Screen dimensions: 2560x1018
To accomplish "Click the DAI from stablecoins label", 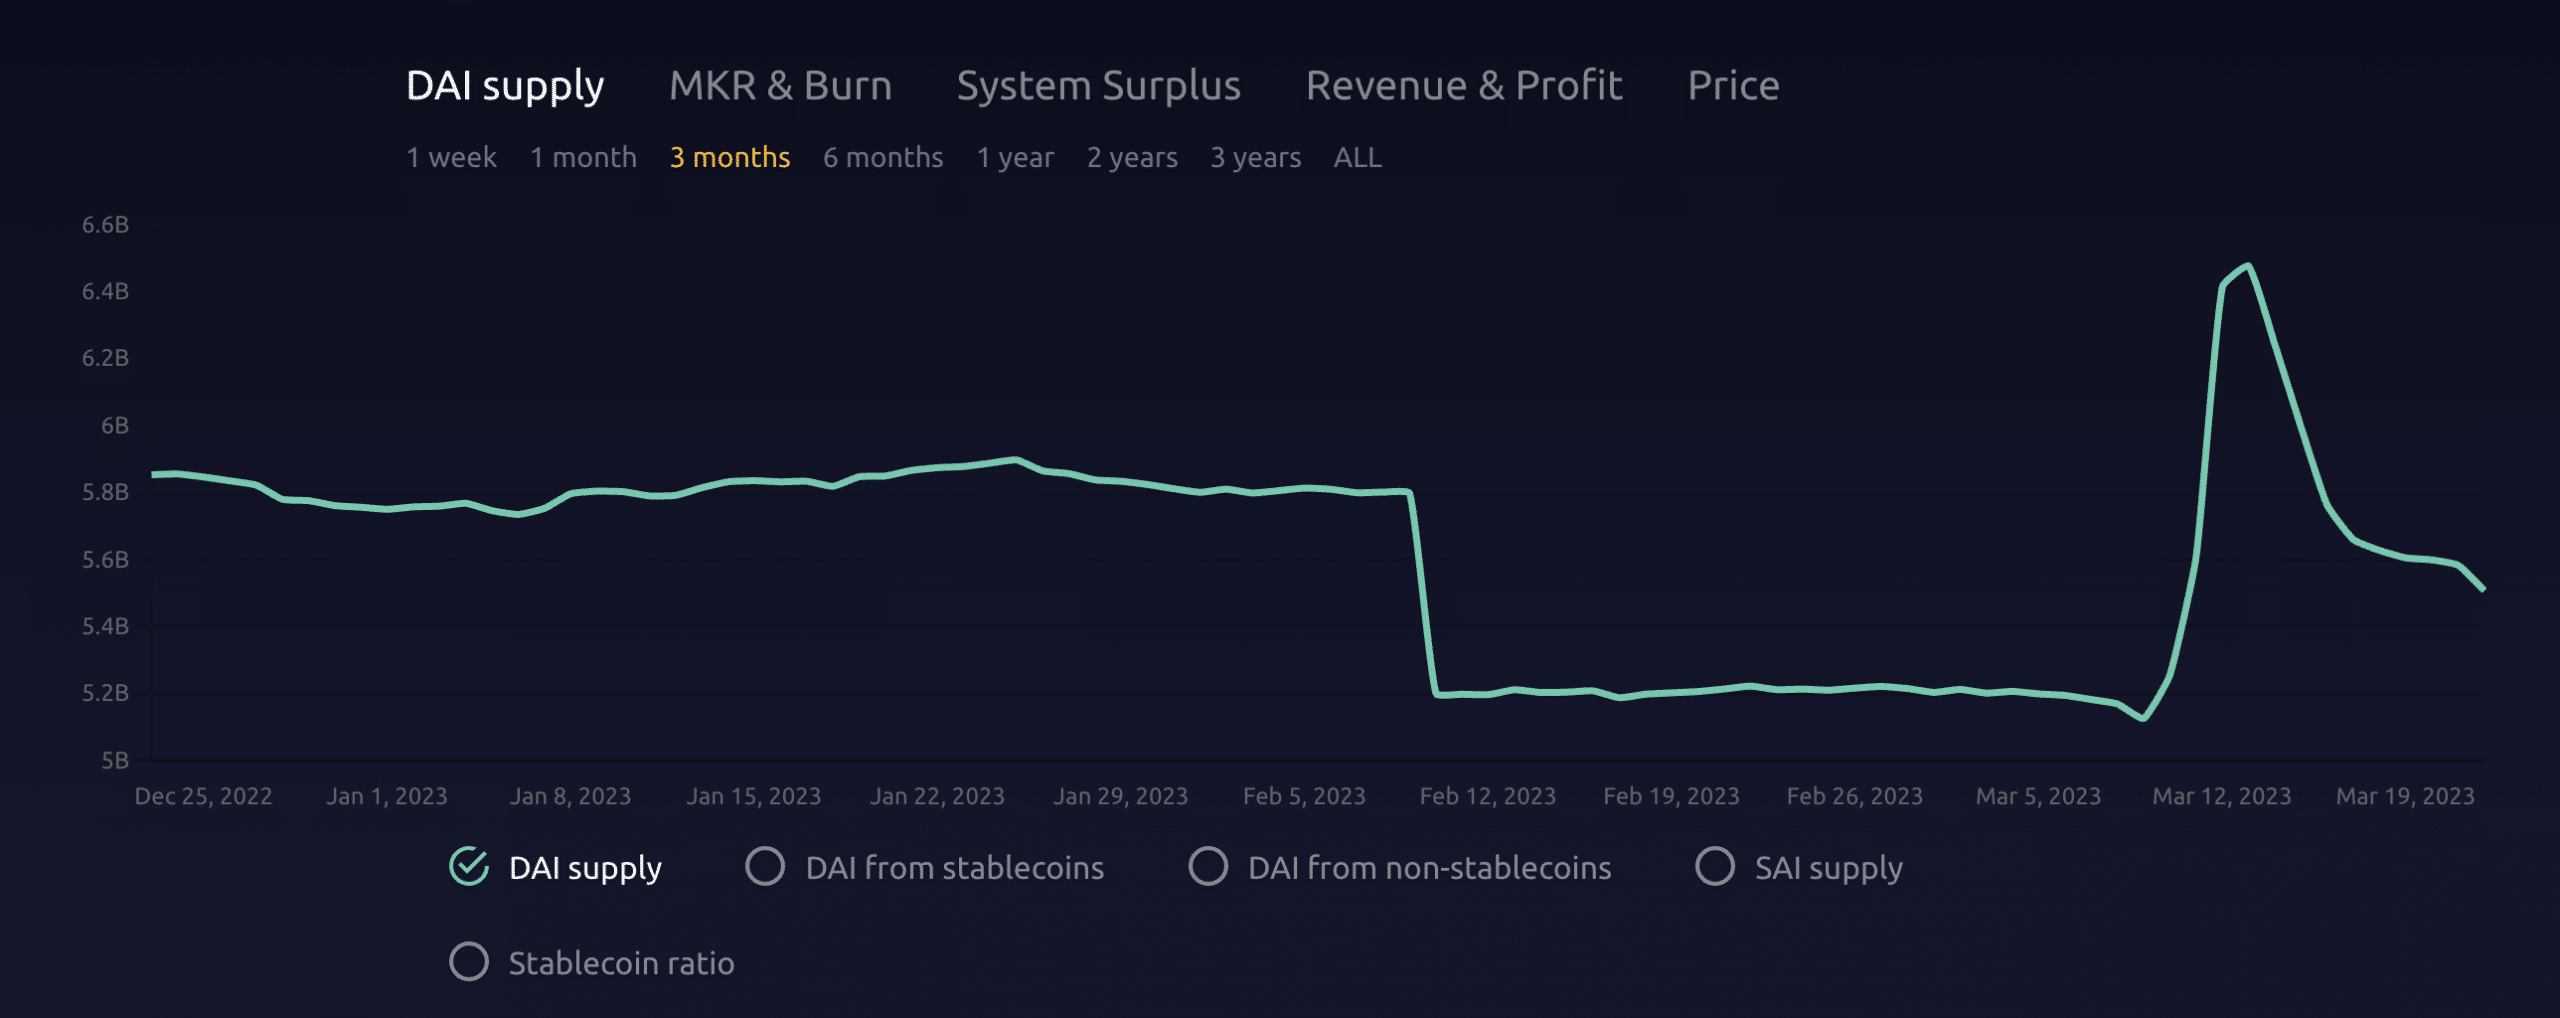I will tap(955, 867).
